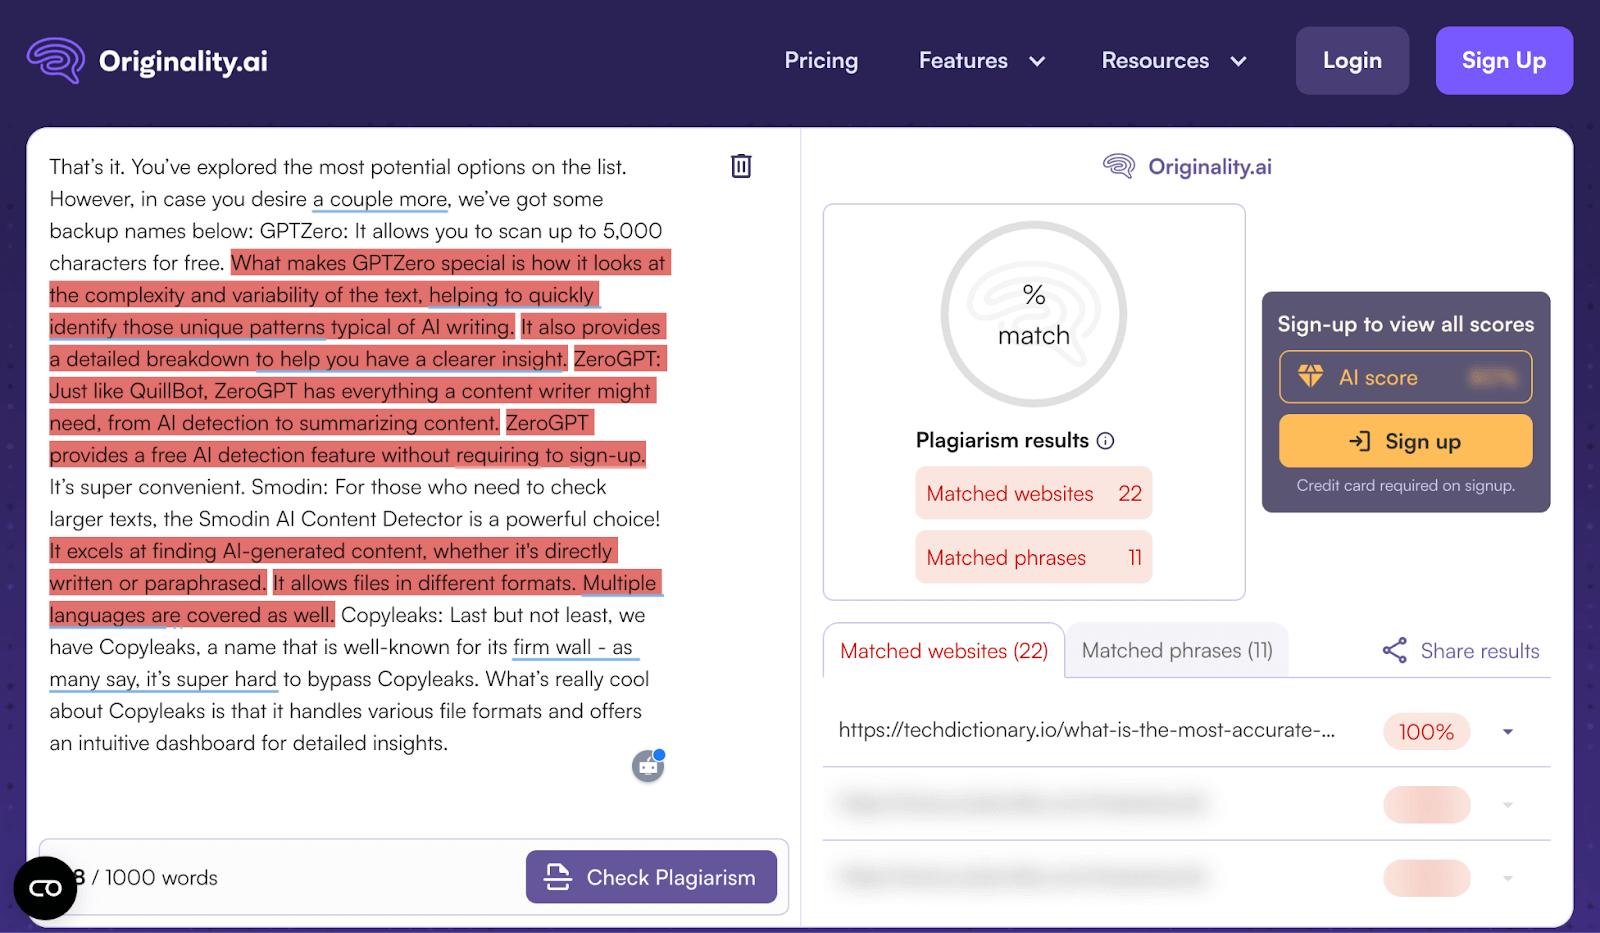
Task: Click the Login button
Action: click(1352, 61)
